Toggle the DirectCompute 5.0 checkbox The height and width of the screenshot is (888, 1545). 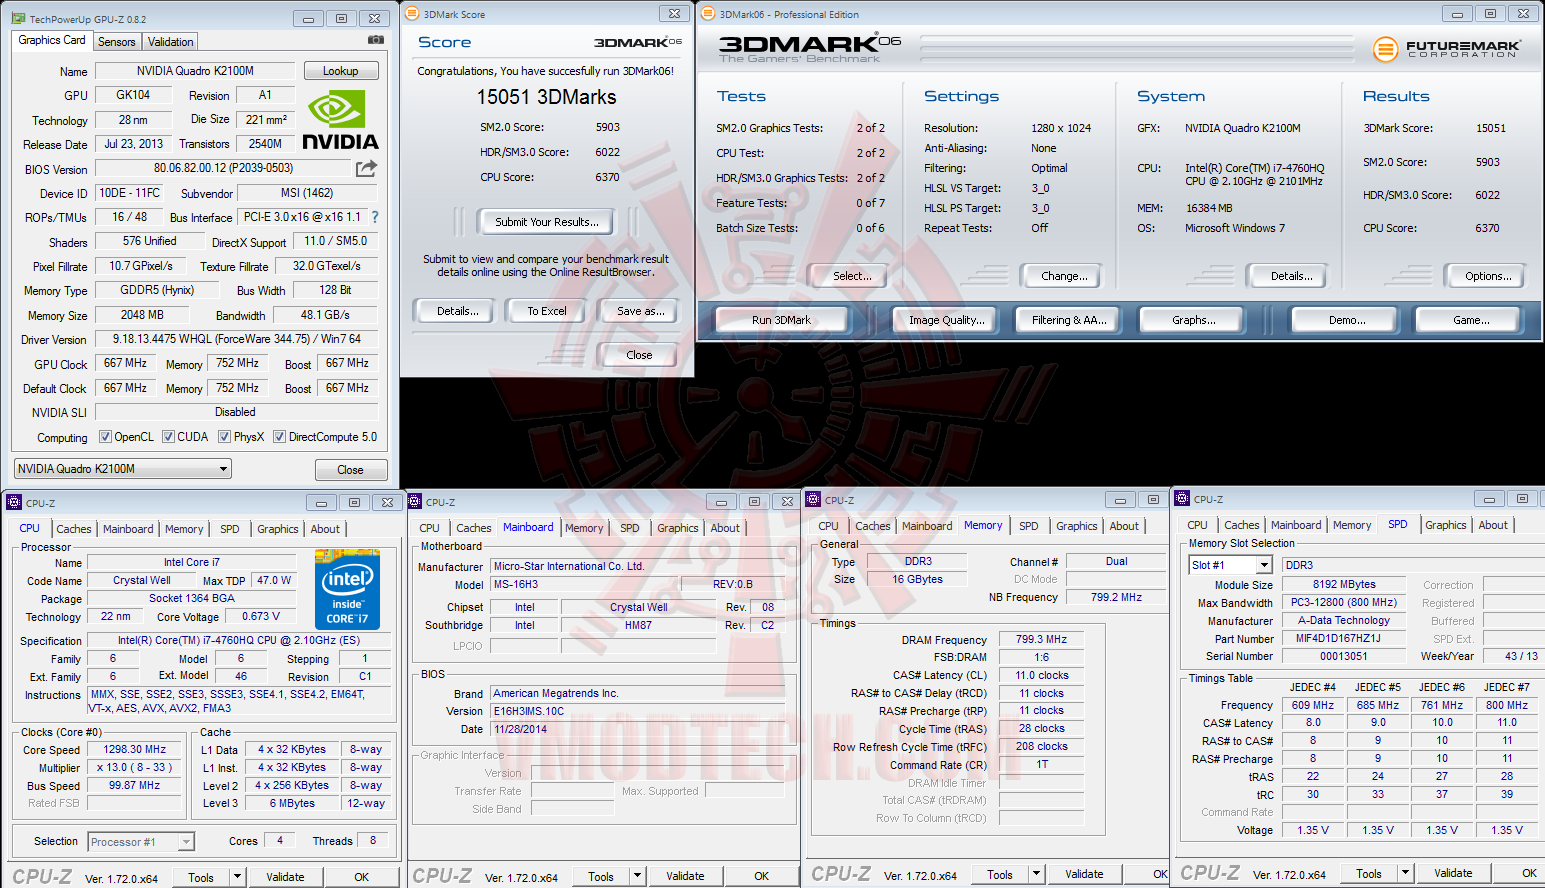click(279, 437)
